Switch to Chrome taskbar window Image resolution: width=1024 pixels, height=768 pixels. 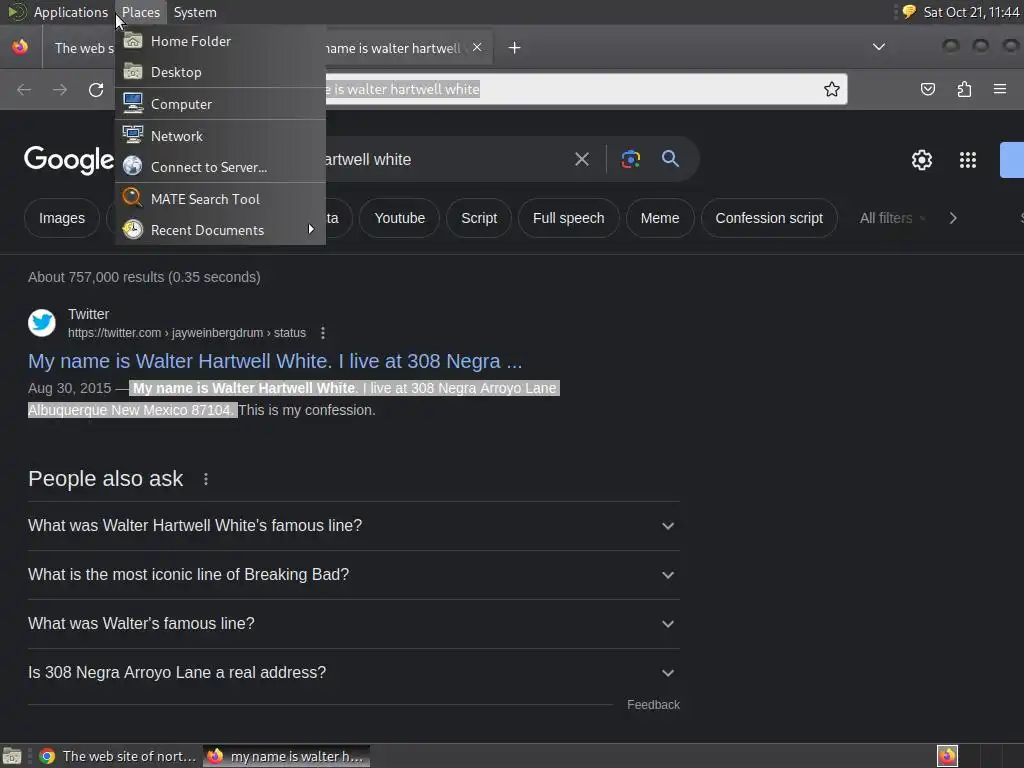pos(118,756)
